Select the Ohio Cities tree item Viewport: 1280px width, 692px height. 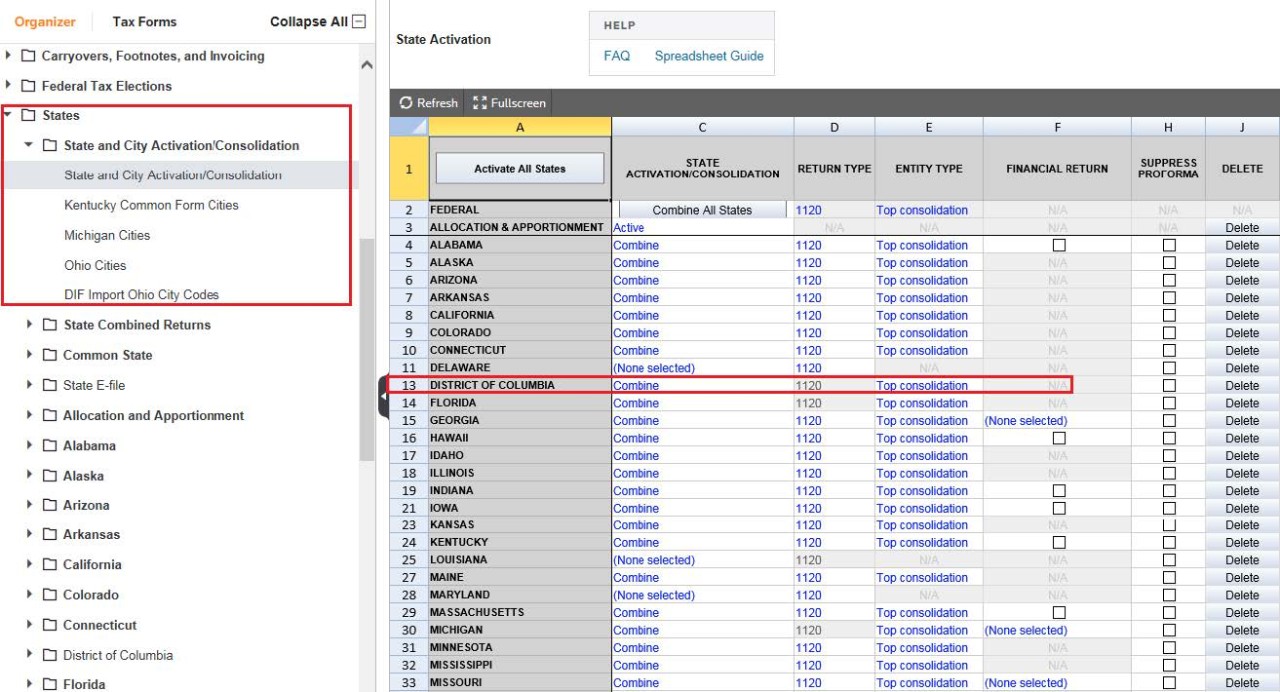pyautogui.click(x=95, y=265)
